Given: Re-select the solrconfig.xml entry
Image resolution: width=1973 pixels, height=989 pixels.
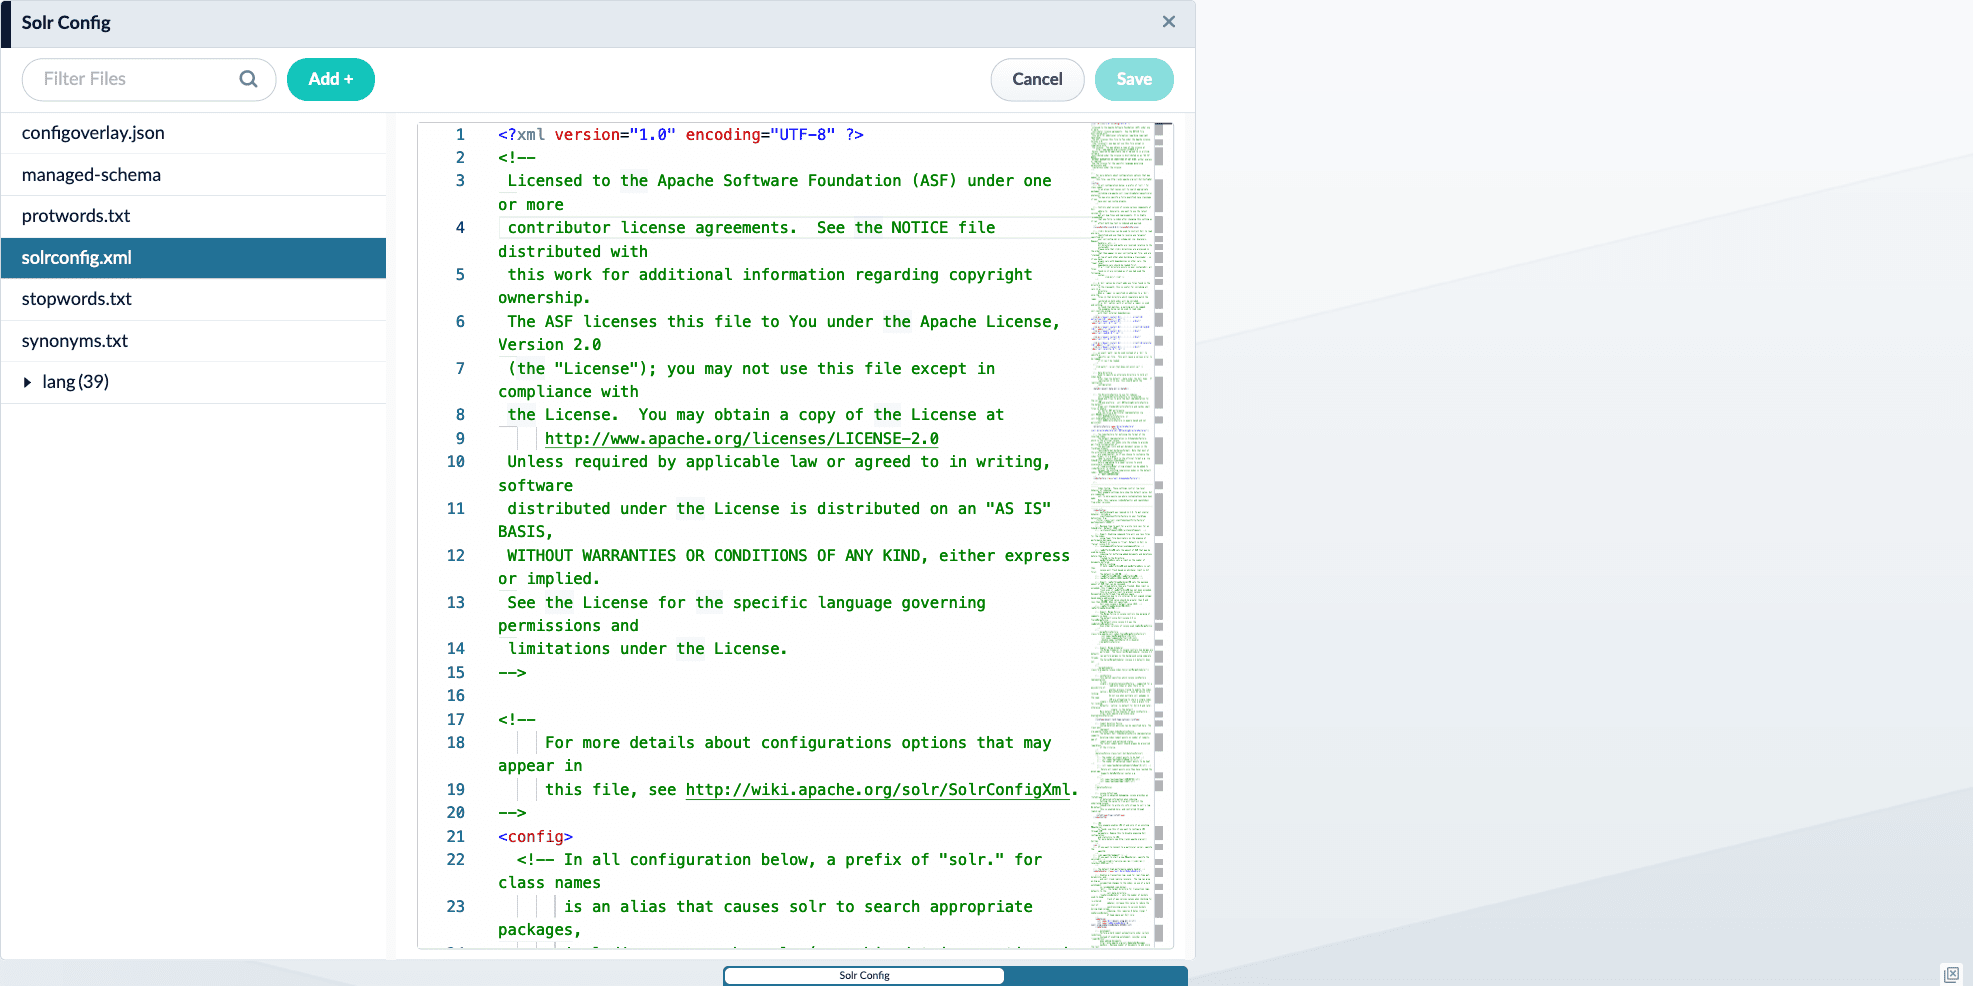Looking at the screenshot, I should pyautogui.click(x=76, y=257).
